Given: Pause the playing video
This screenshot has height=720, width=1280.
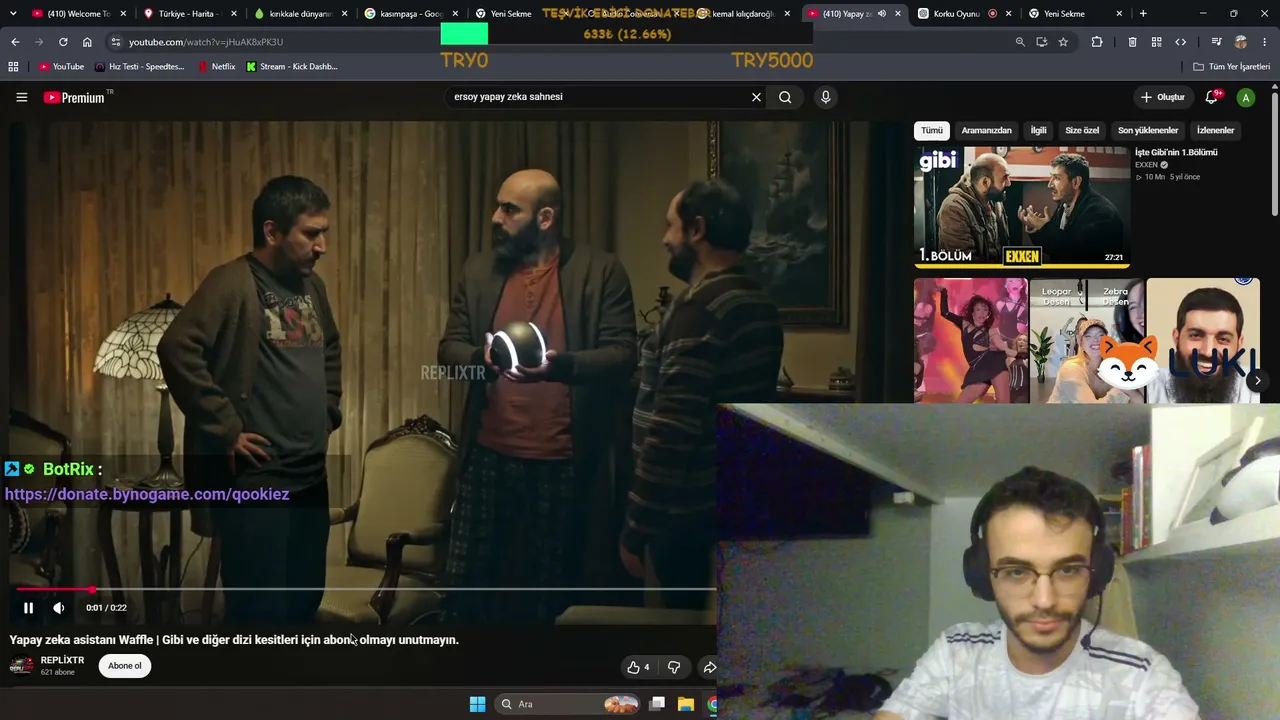Looking at the screenshot, I should tap(28, 608).
